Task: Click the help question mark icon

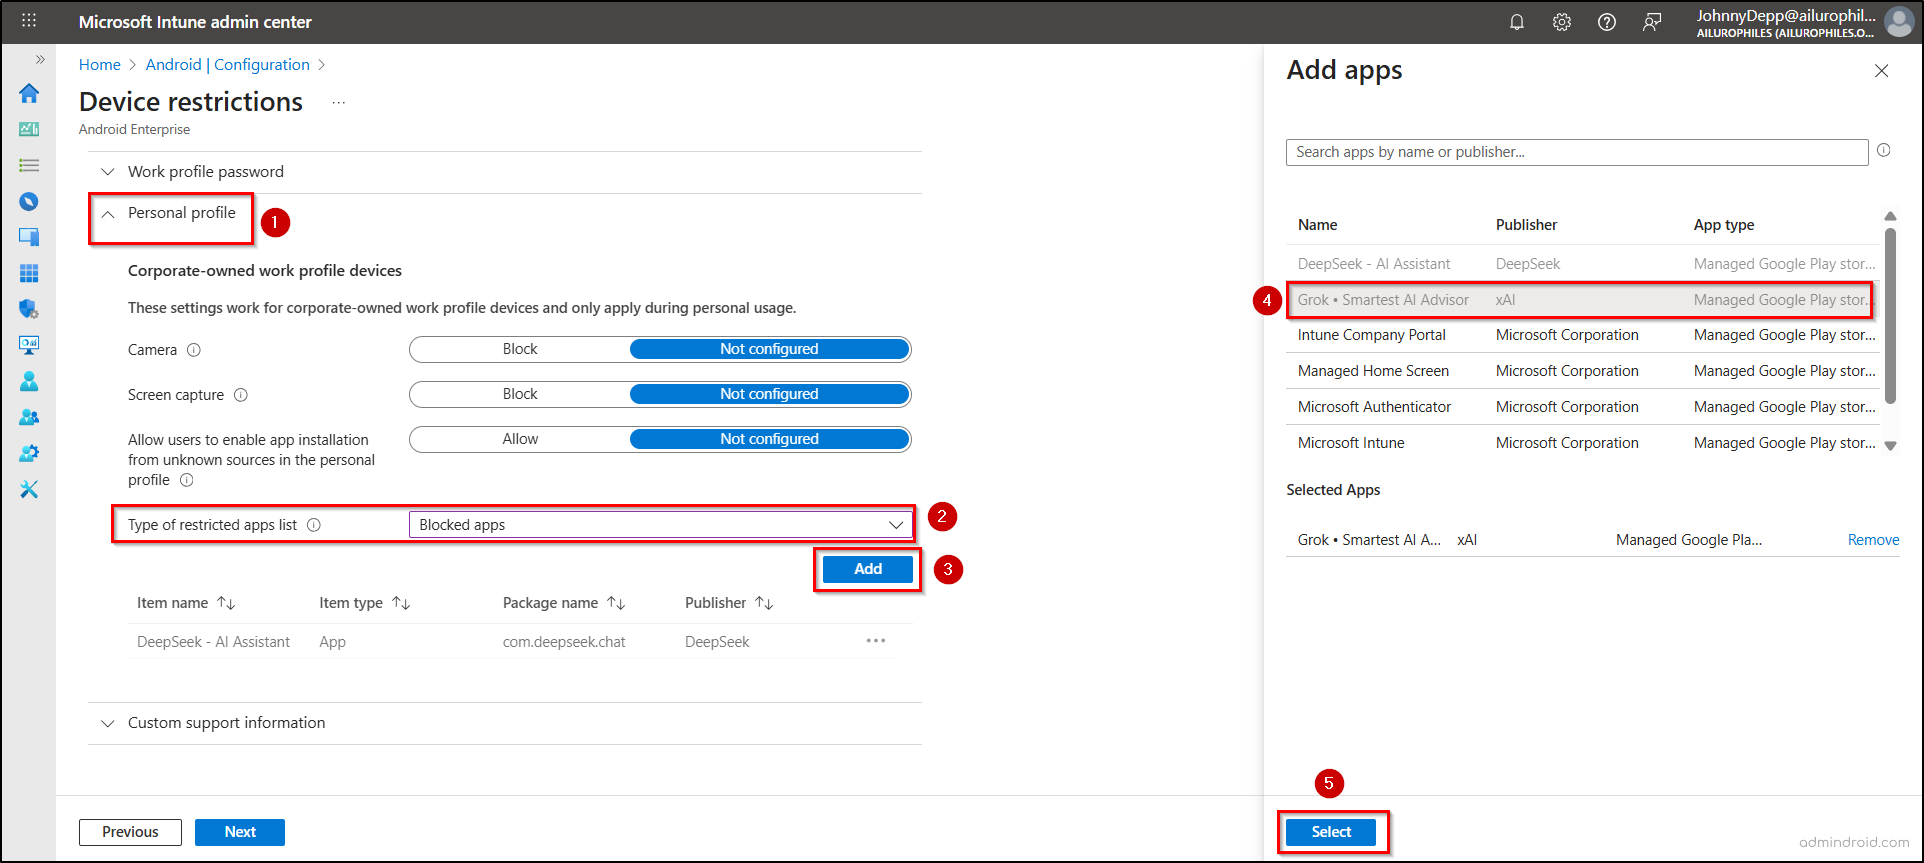Action: click(1606, 22)
